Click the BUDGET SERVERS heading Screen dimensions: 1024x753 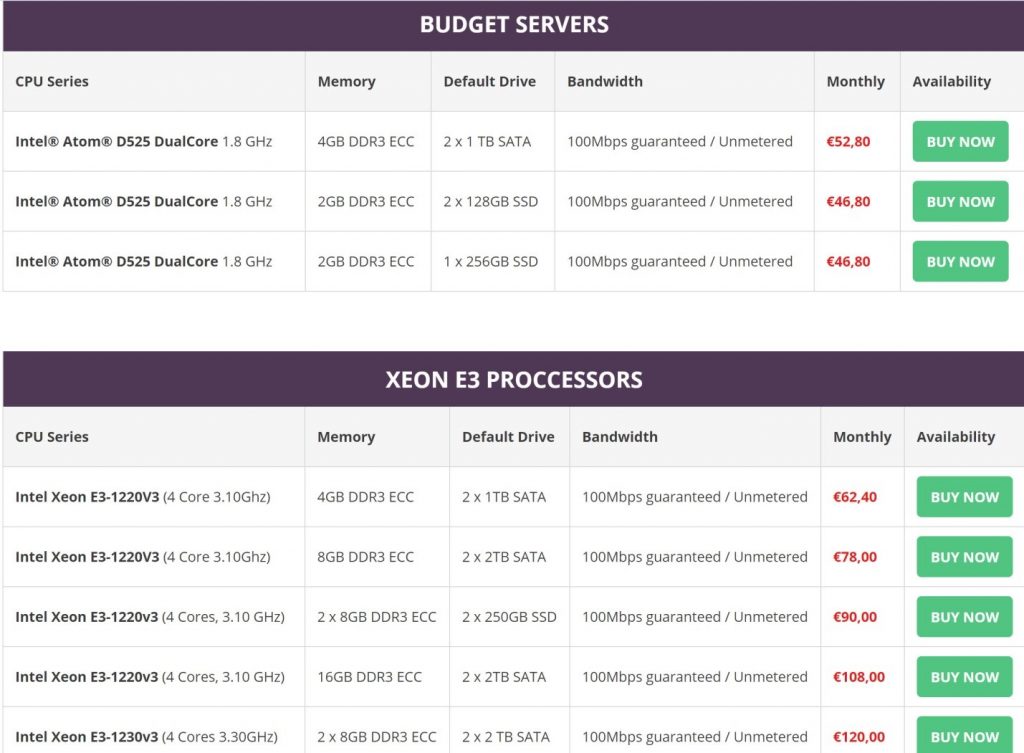[x=514, y=25]
